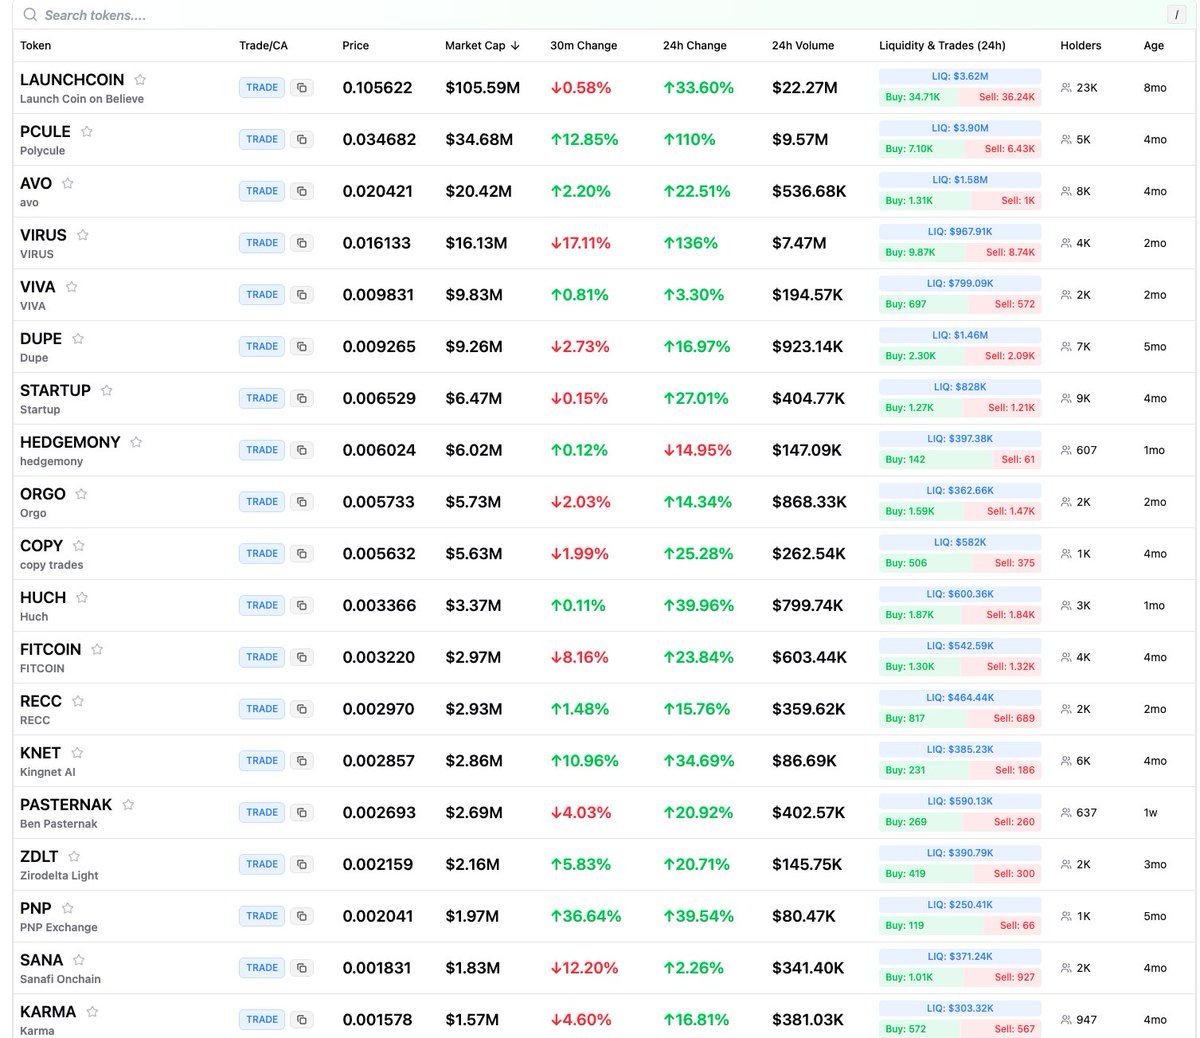
Task: Copy the KARMA contract address
Action: (301, 1020)
